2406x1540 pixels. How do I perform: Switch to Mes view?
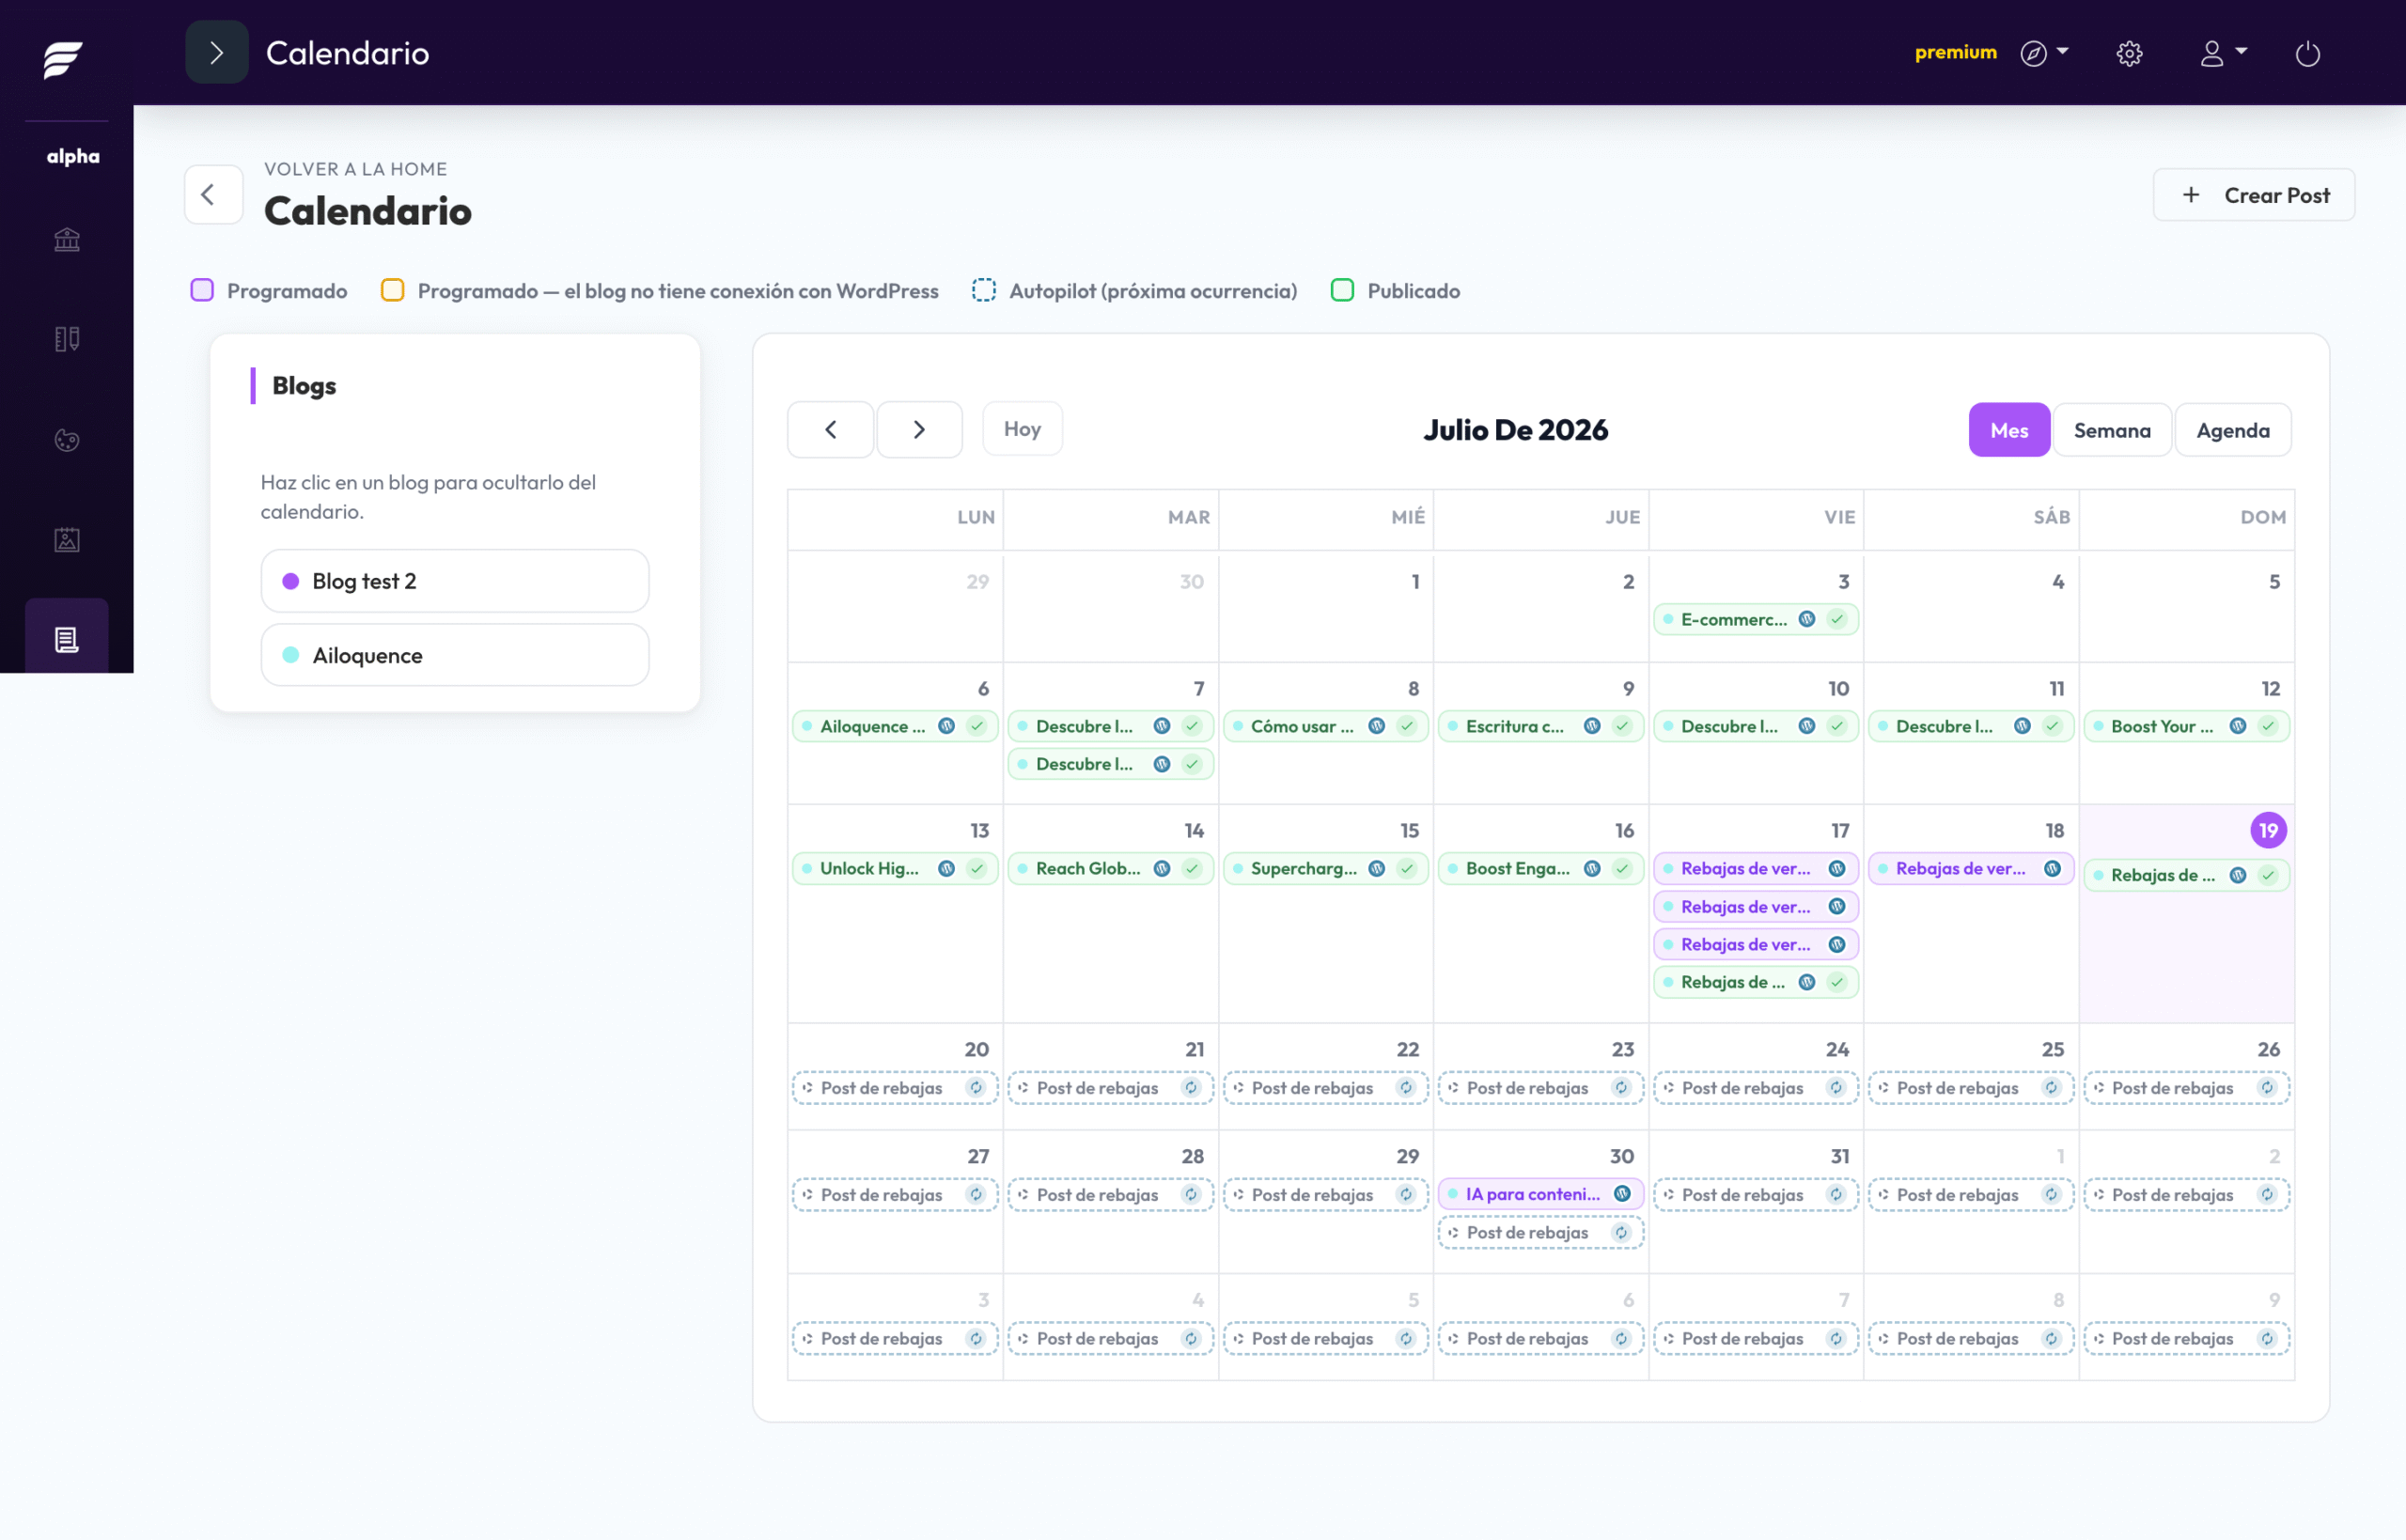point(2009,430)
